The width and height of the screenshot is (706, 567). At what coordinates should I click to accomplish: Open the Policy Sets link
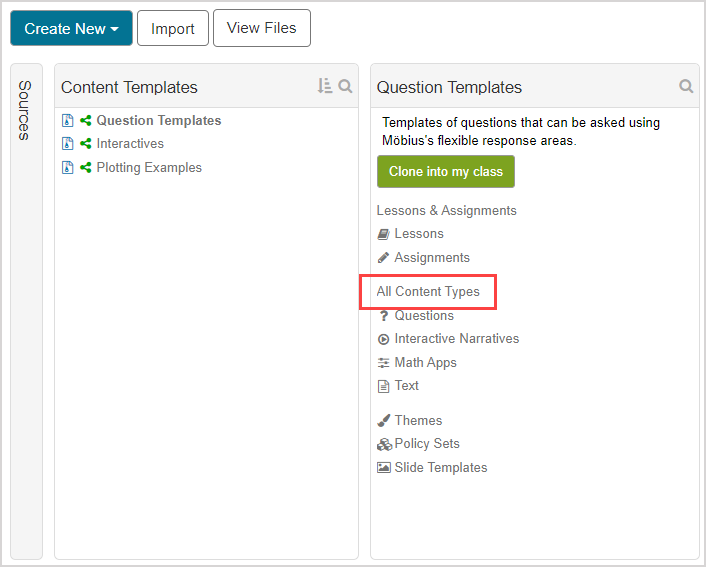tap(427, 444)
